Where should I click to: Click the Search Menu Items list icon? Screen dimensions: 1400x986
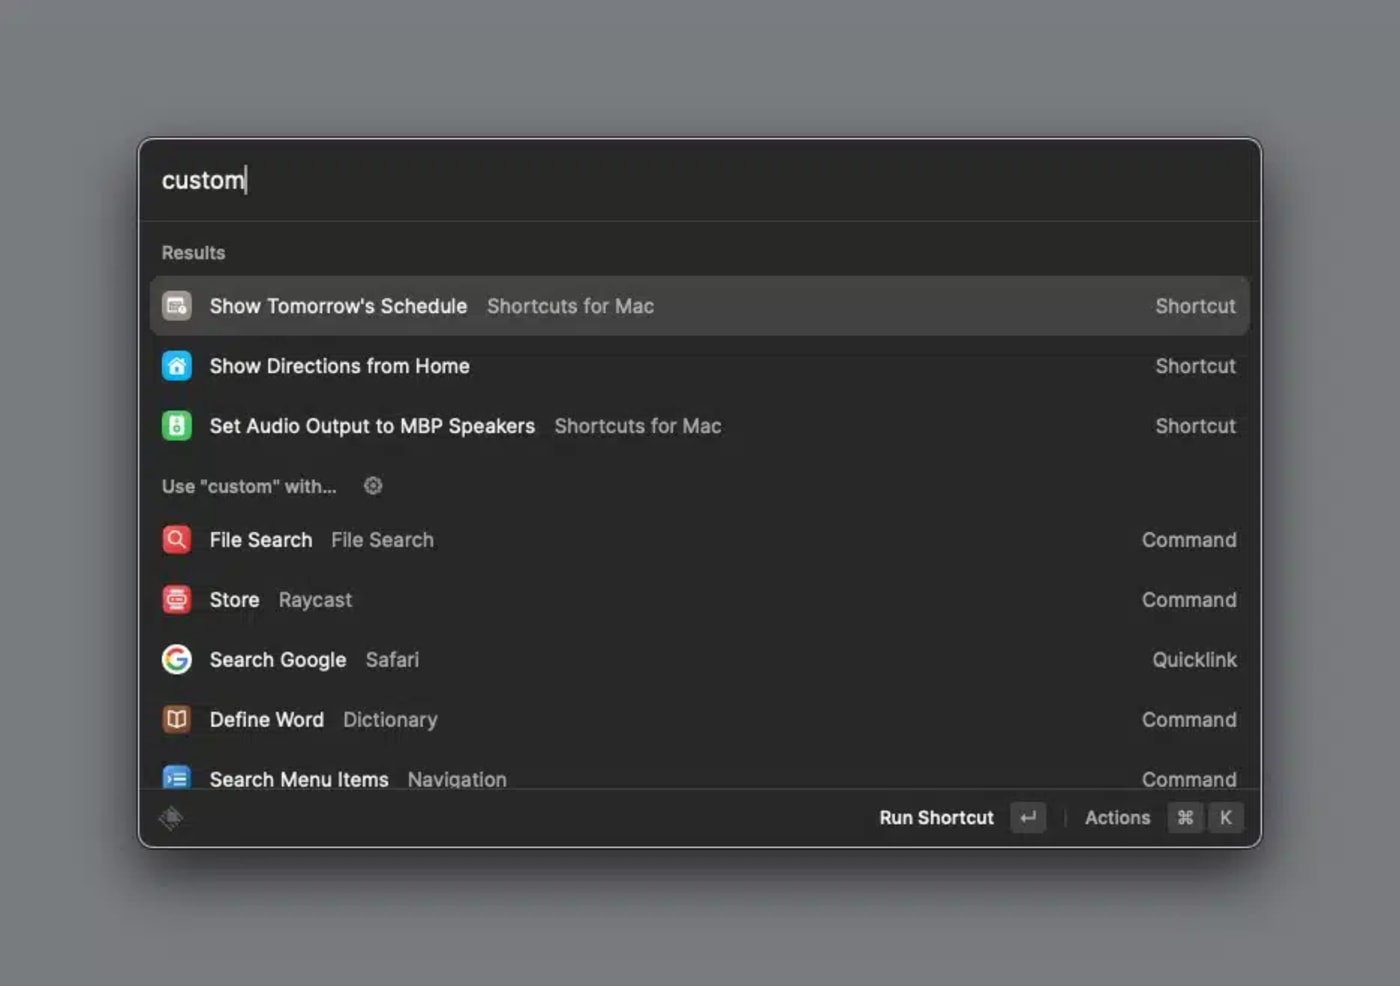pyautogui.click(x=177, y=777)
